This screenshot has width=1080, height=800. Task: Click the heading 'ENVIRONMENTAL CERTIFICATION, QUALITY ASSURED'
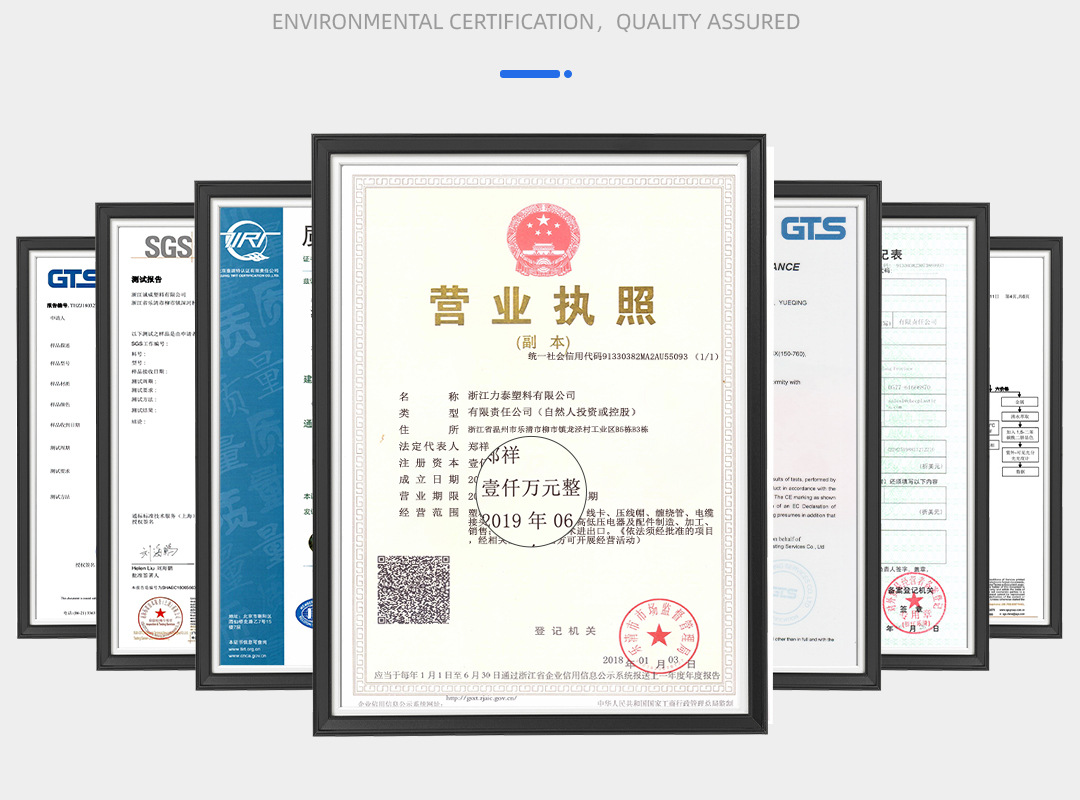pos(536,22)
